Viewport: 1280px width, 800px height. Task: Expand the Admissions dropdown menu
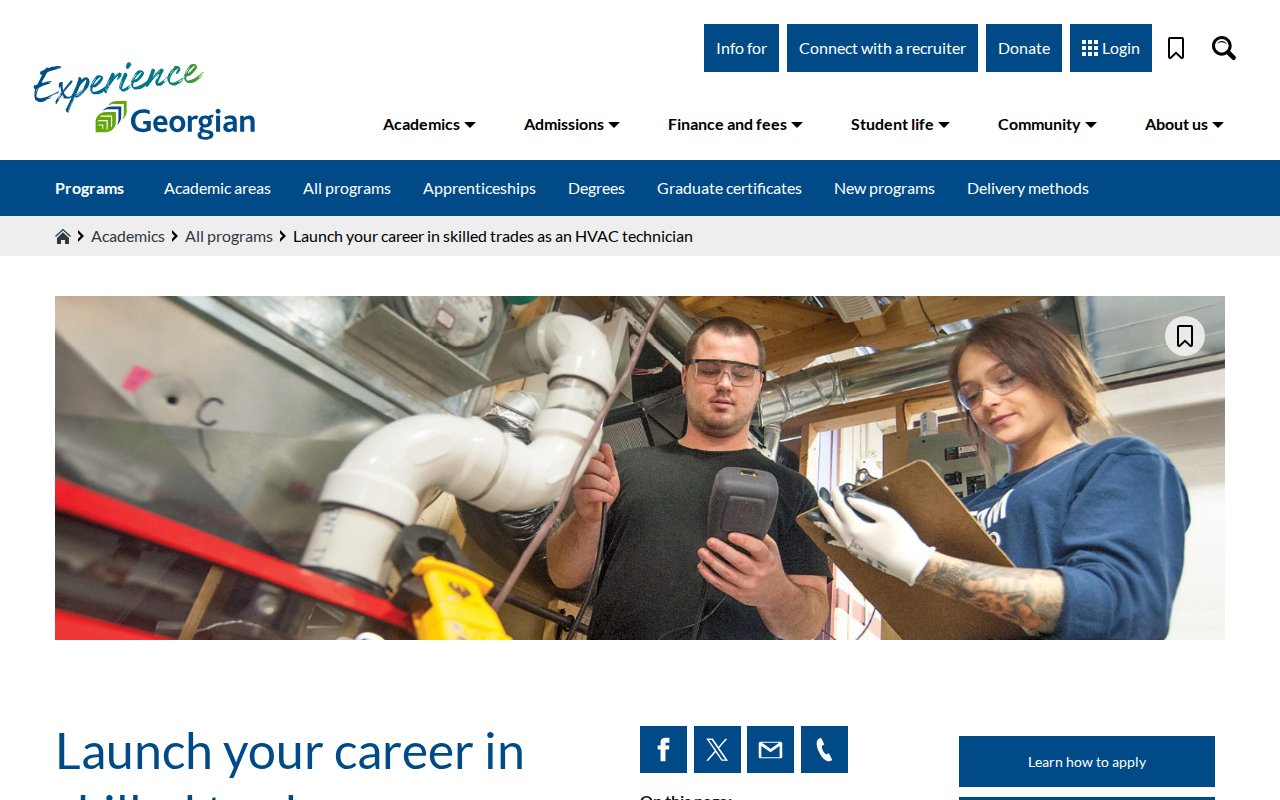pos(571,124)
